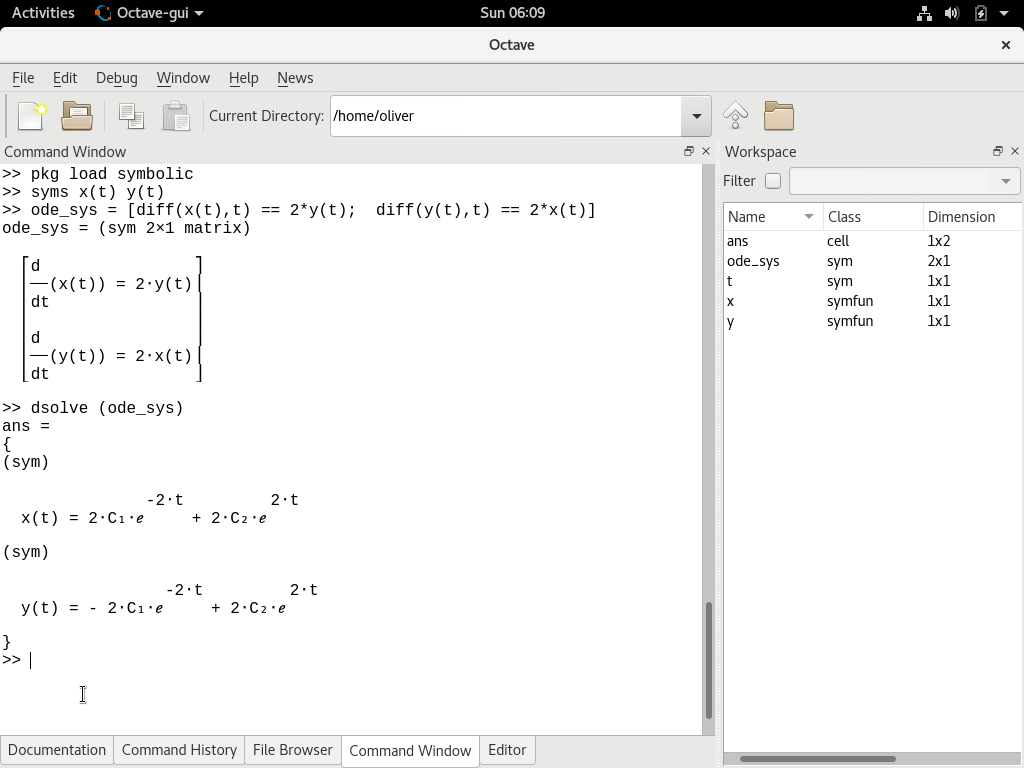Select variable ode_sys in Workspace
The height and width of the screenshot is (768, 1024).
tap(753, 261)
